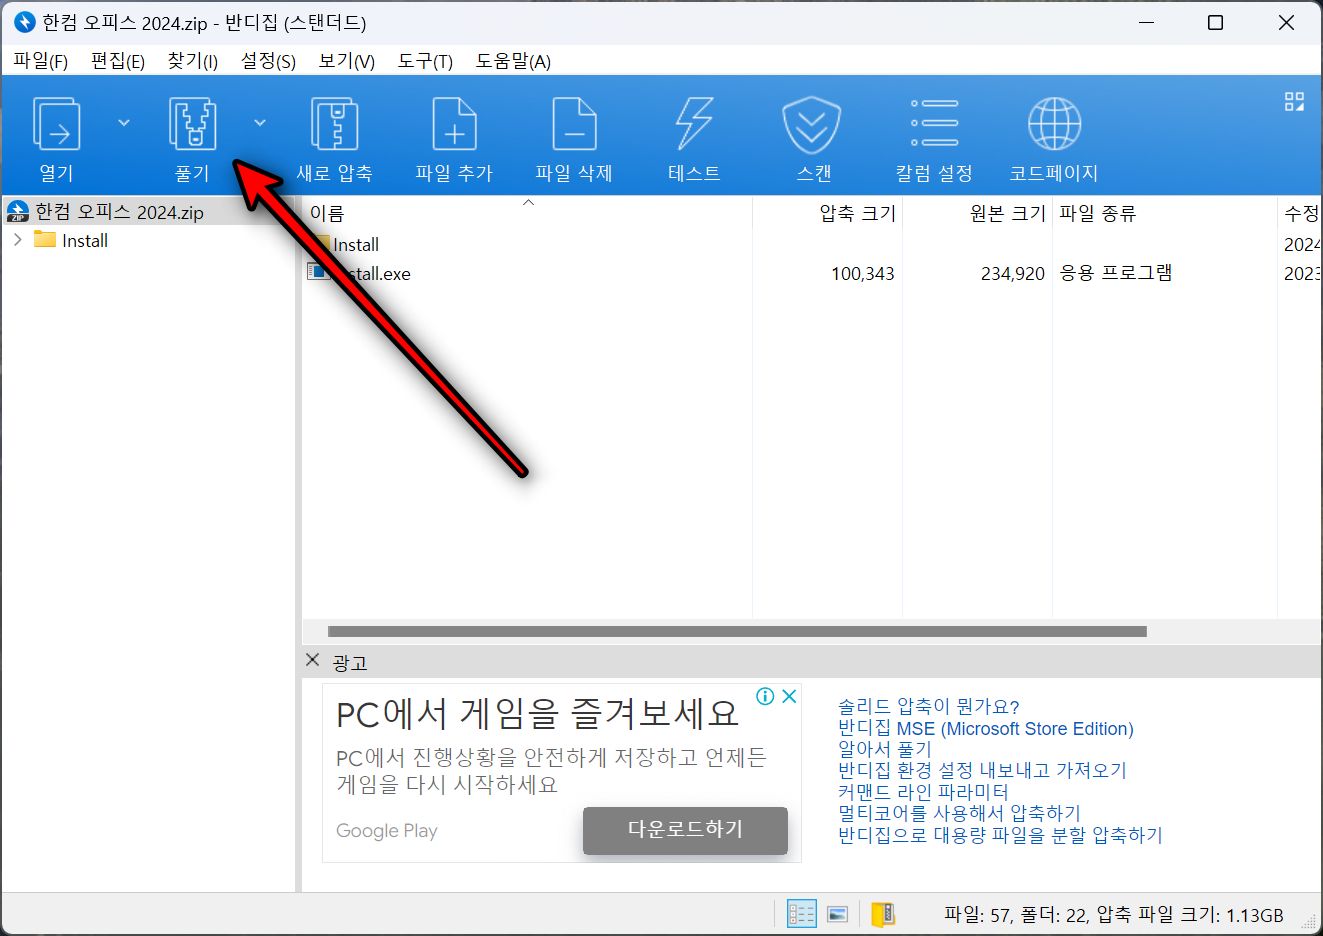Screen dimensions: 1323x936
Task: Open the 반디집으로 대용량 파일을 분할 압축하기 link
Action: 1000,835
